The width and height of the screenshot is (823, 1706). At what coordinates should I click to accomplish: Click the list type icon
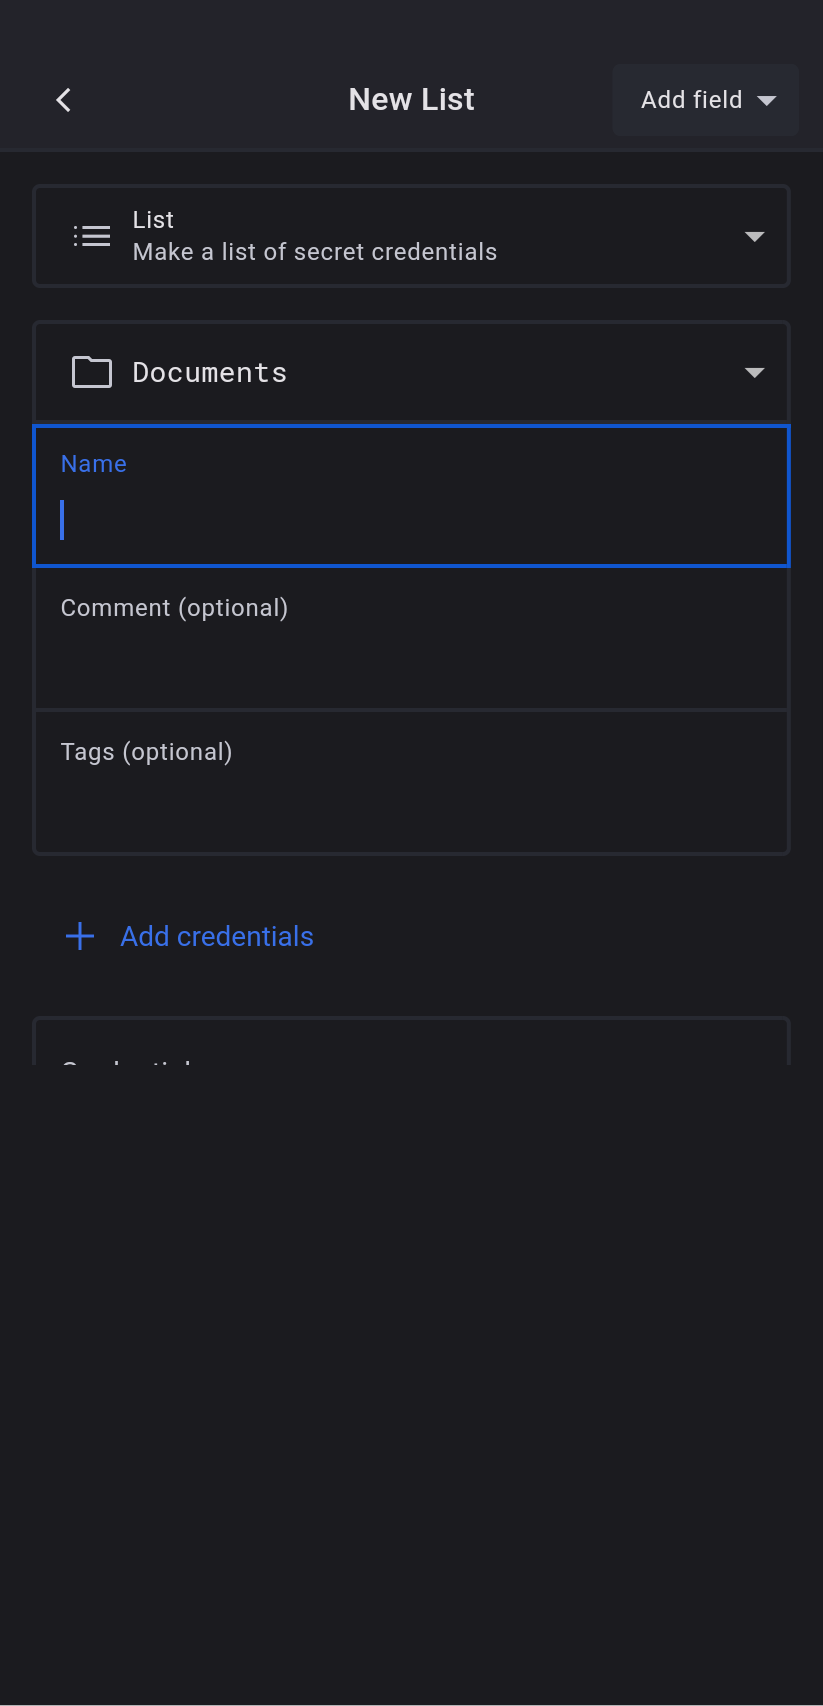(92, 236)
